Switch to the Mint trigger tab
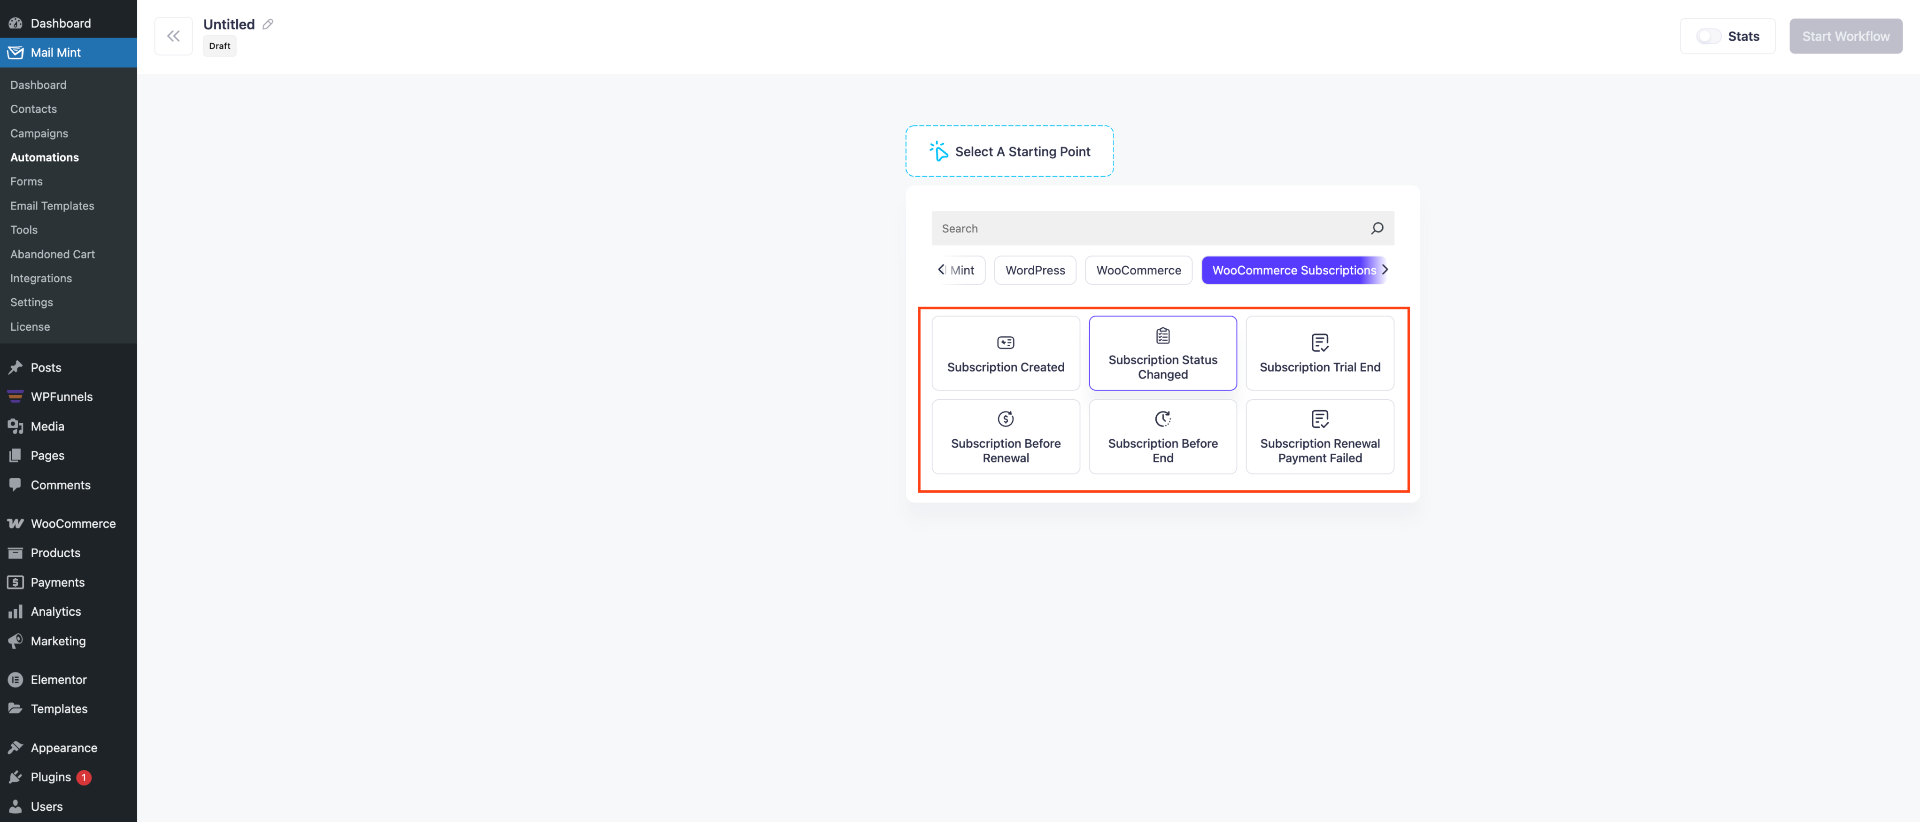Viewport: 1920px width, 822px height. pos(962,270)
